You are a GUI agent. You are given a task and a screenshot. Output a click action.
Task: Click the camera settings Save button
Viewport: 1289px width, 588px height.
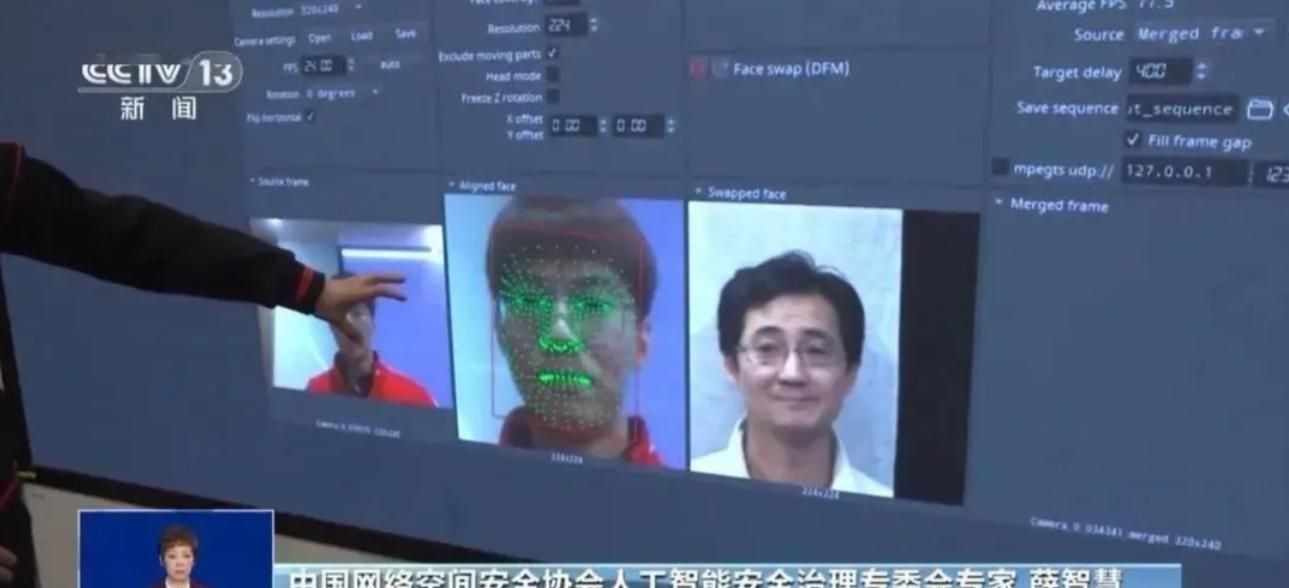[405, 33]
